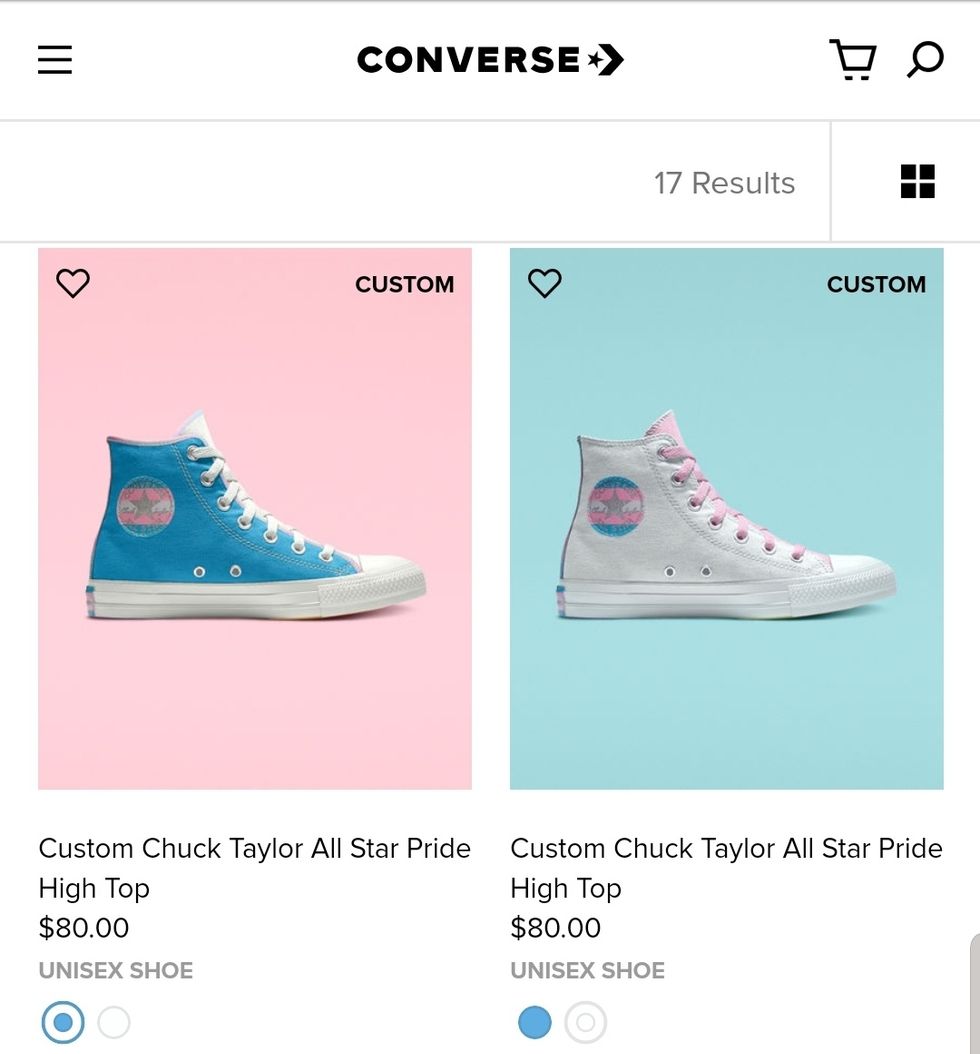This screenshot has width=980, height=1054.
Task: Select blue swatch under left product
Action: (63, 1023)
